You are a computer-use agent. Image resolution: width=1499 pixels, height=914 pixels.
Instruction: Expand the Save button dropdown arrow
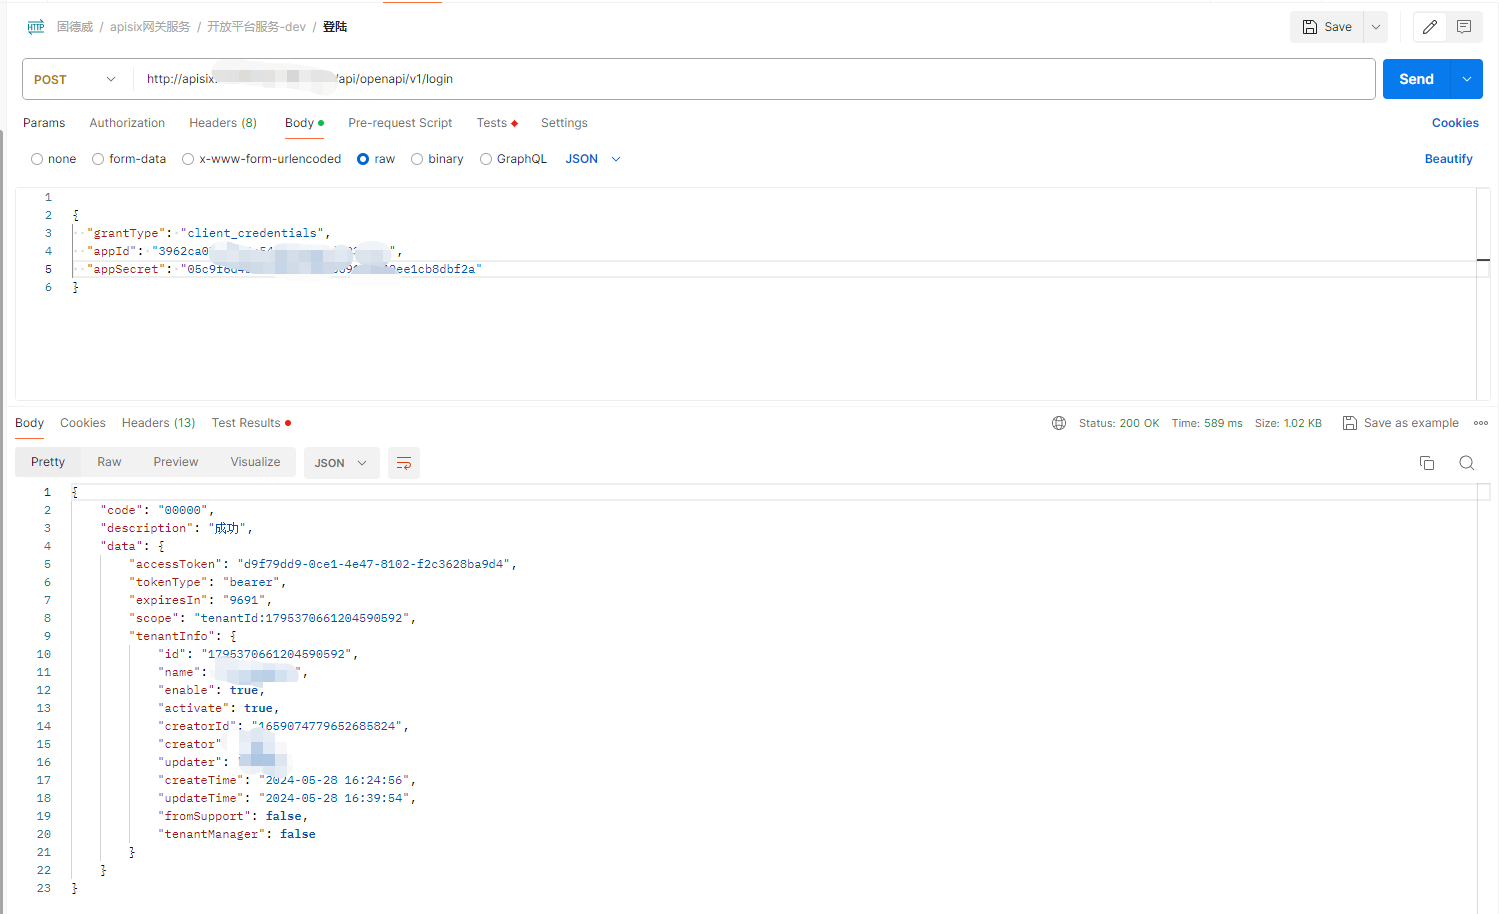pos(1376,27)
